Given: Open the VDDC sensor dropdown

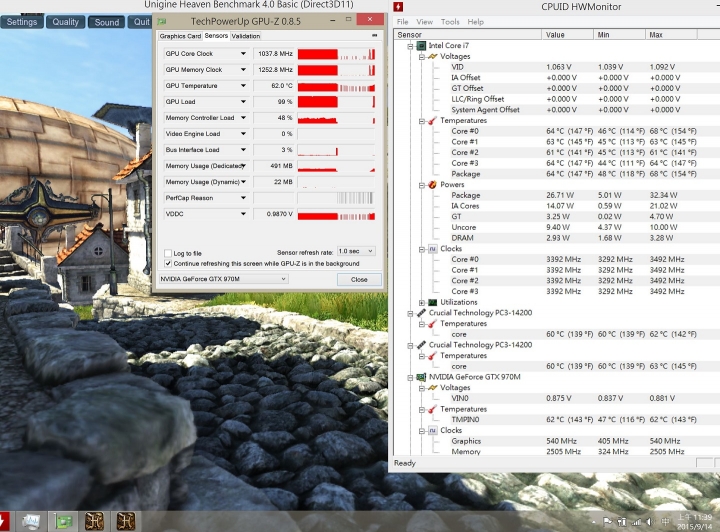Looking at the screenshot, I should 243,214.
